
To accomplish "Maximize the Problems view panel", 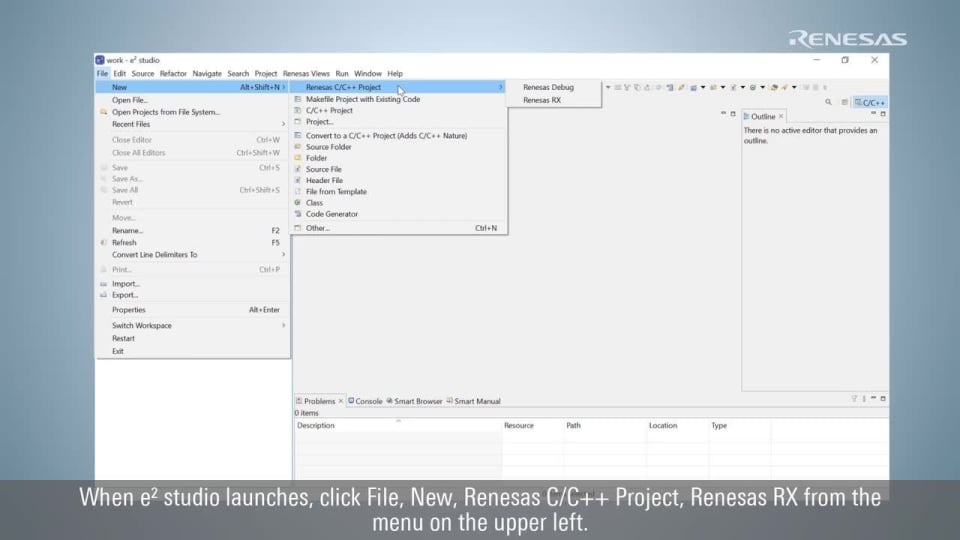I will (x=883, y=399).
